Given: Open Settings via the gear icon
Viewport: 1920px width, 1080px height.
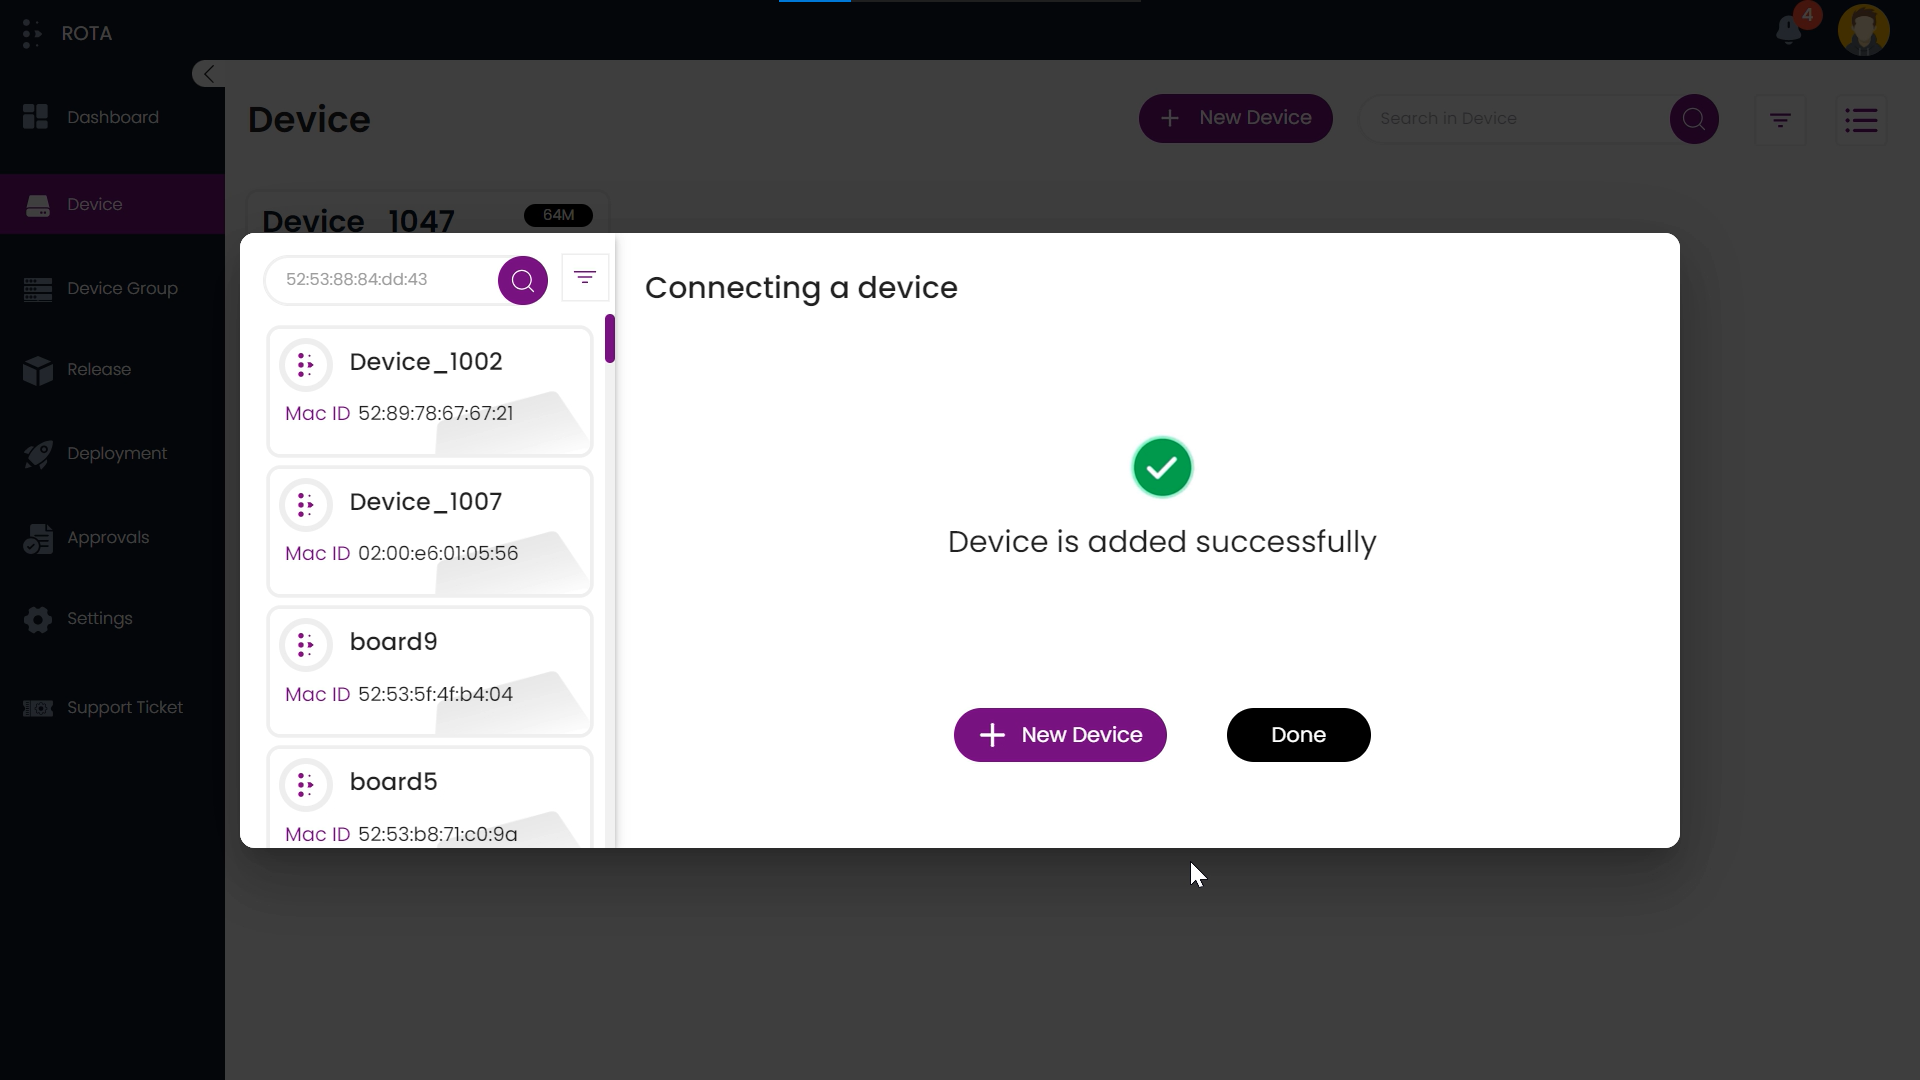Looking at the screenshot, I should coord(38,620).
